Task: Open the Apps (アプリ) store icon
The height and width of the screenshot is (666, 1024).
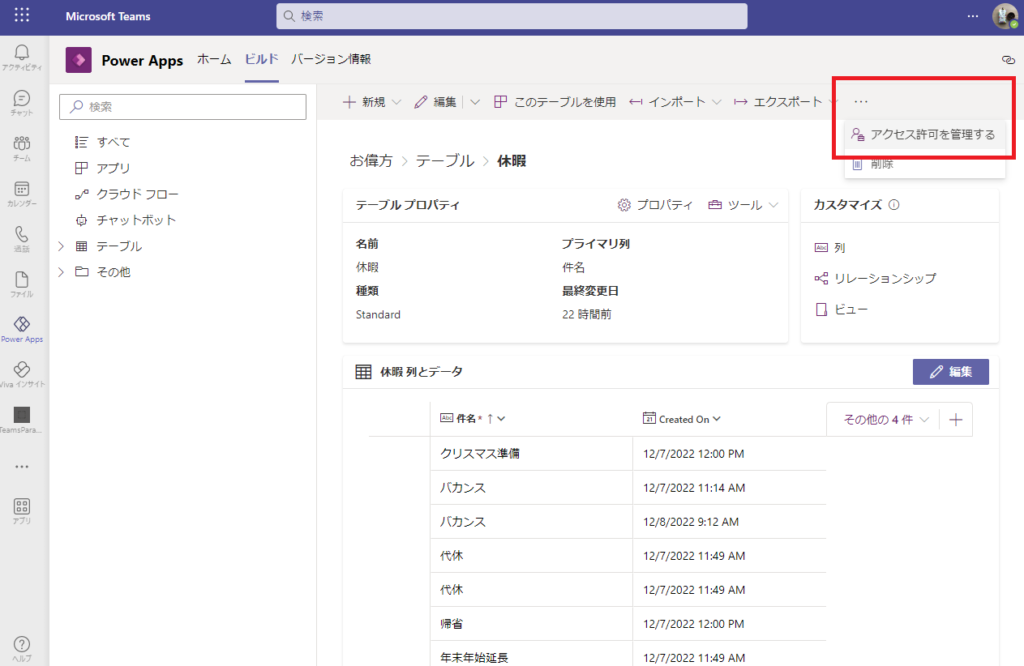Action: pyautogui.click(x=22, y=511)
